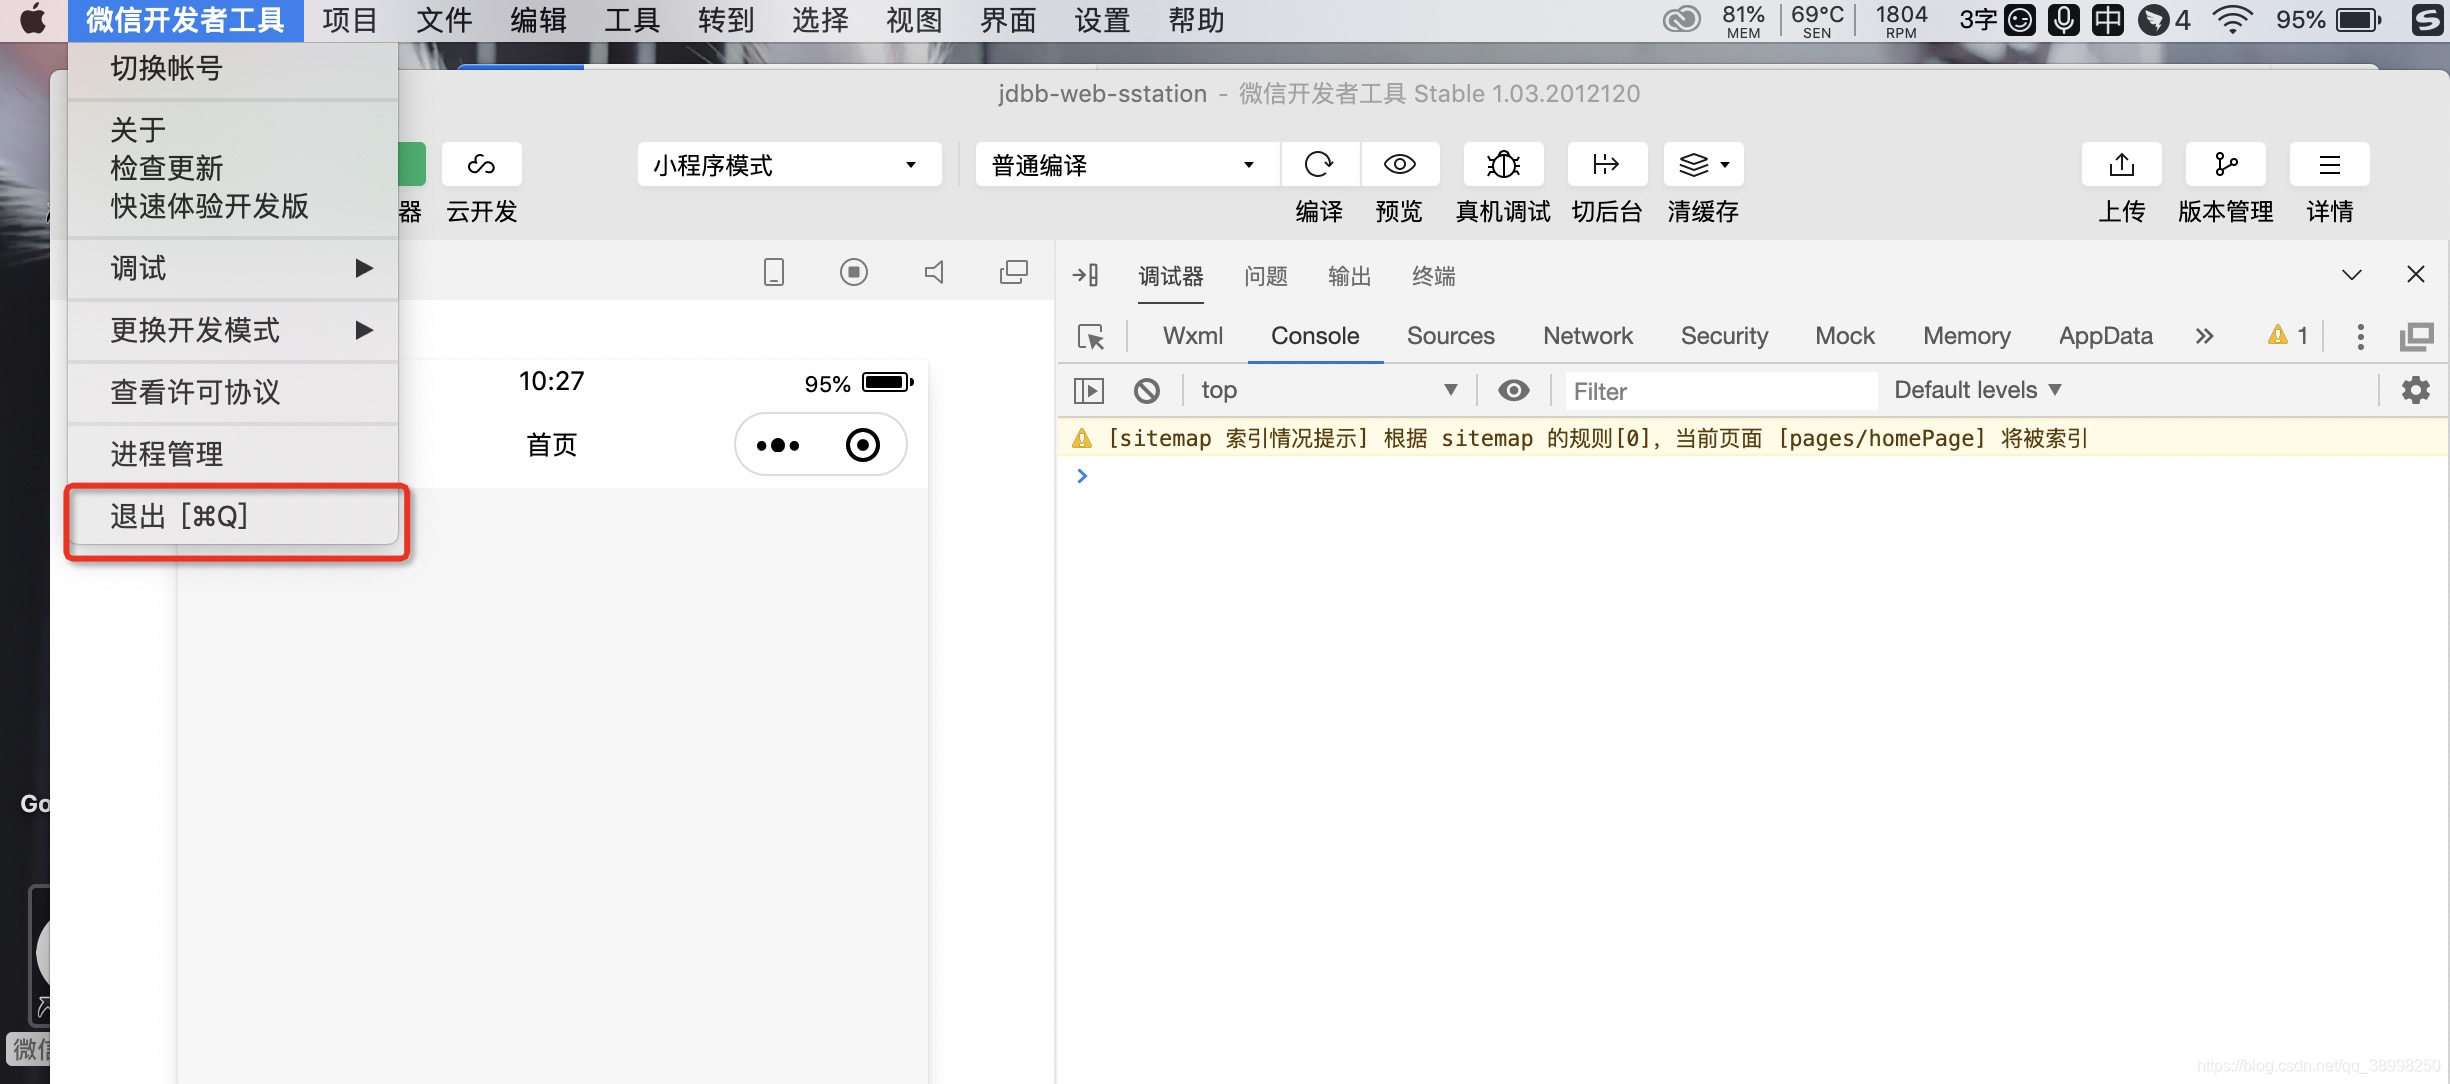
Task: Click the simulator record circle icon
Action: (853, 272)
